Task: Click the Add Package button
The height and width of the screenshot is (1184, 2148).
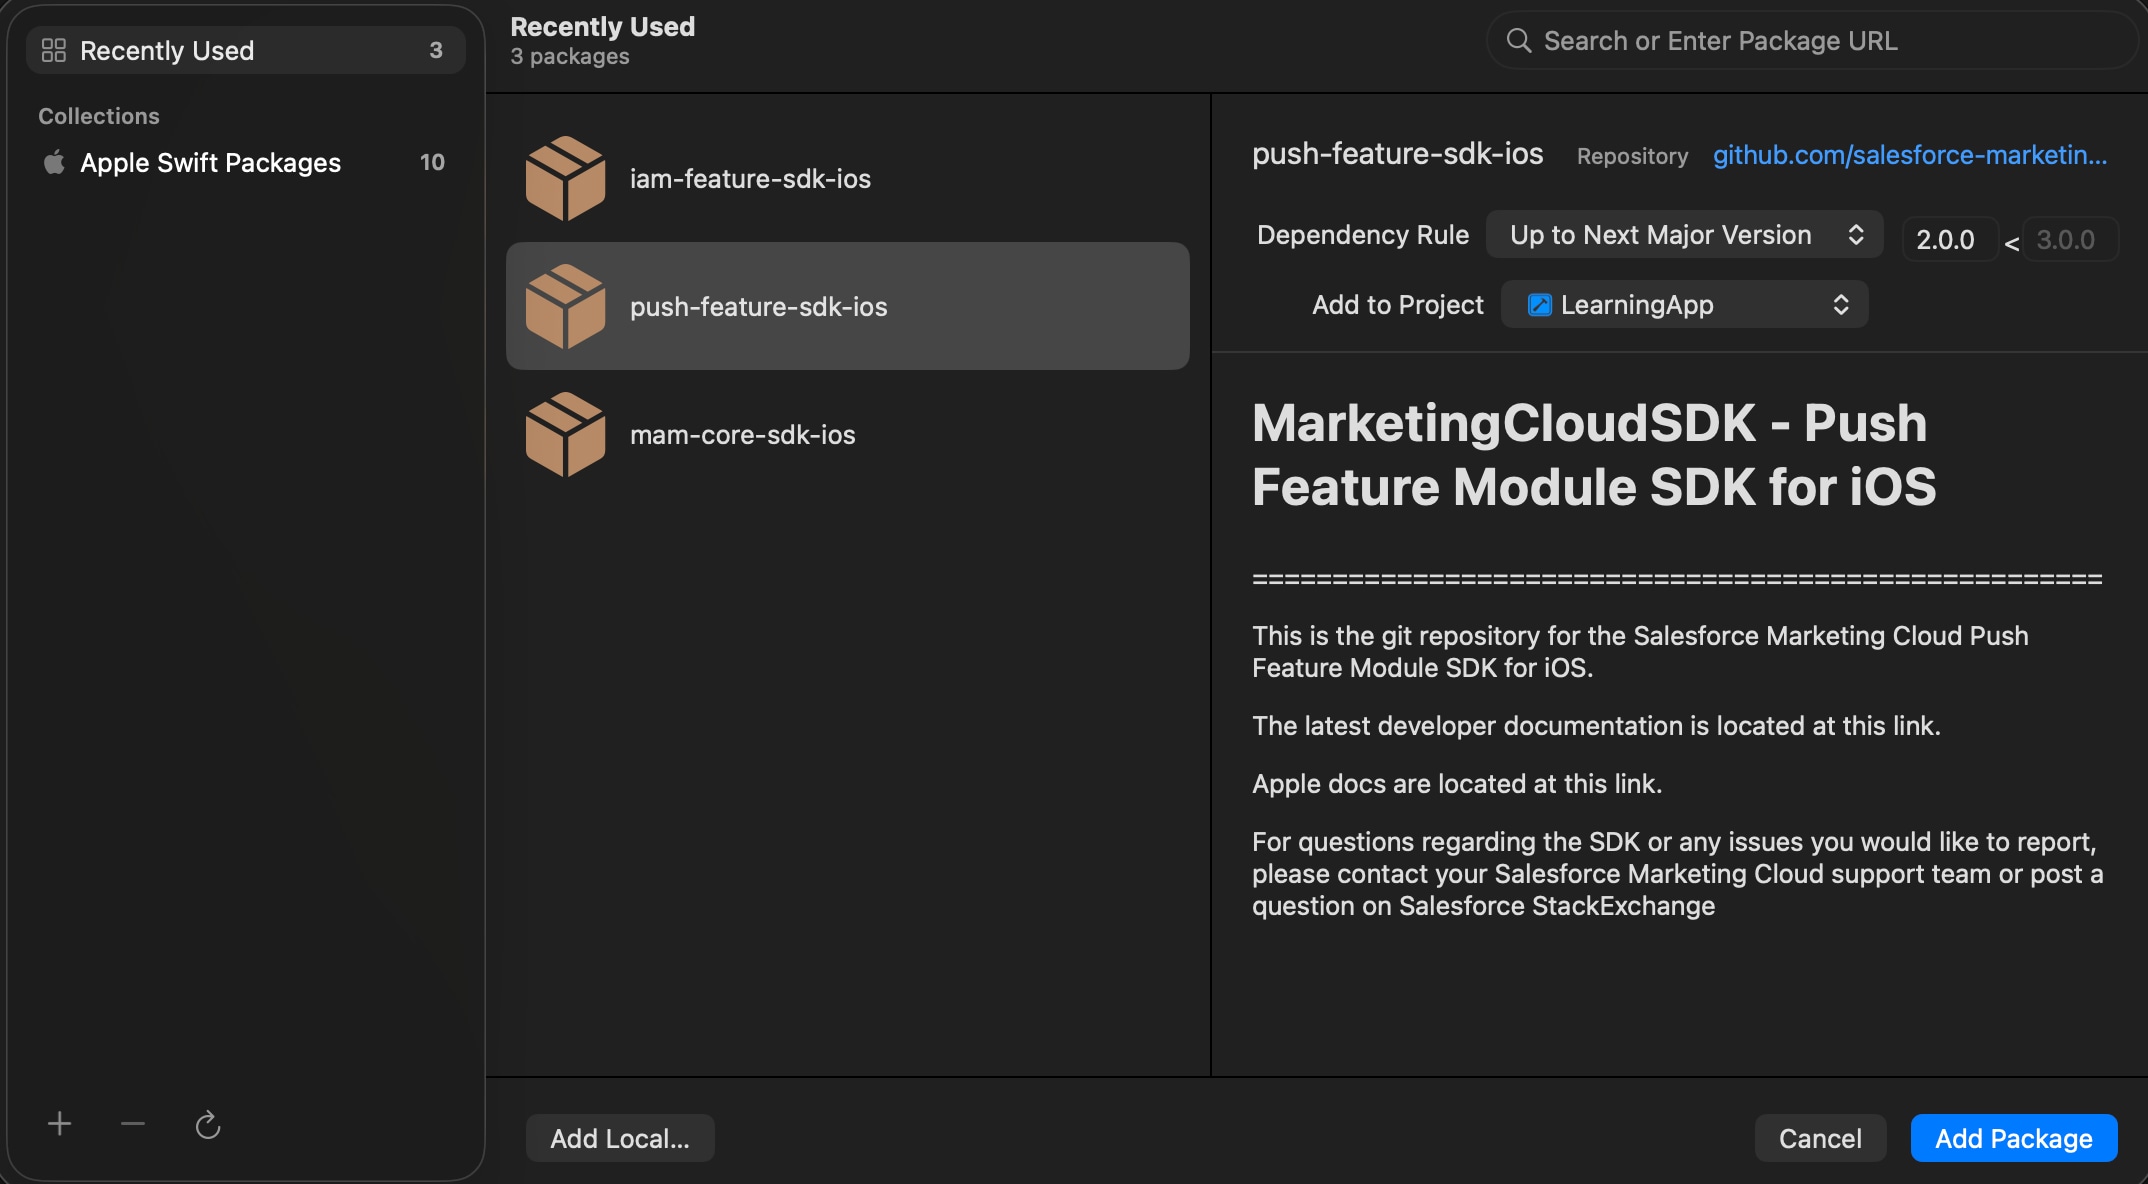Action: (x=2013, y=1137)
